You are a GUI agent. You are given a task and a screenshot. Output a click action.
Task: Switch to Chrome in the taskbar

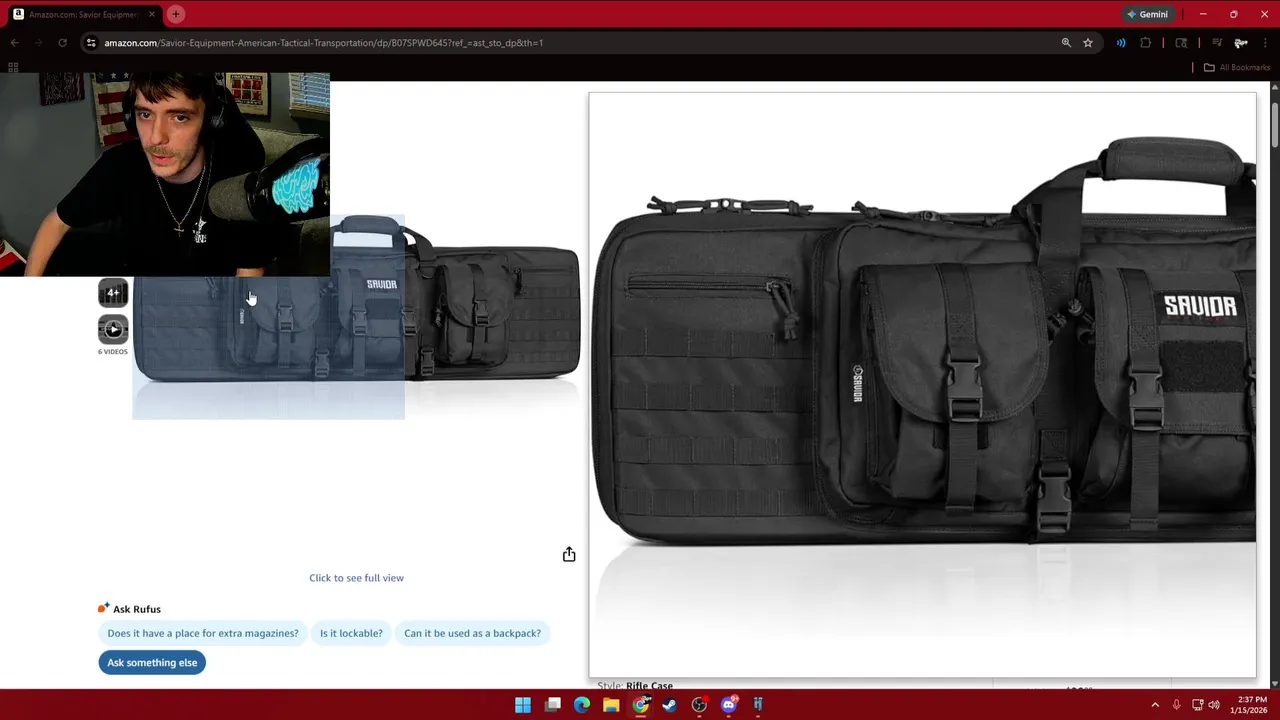point(640,705)
